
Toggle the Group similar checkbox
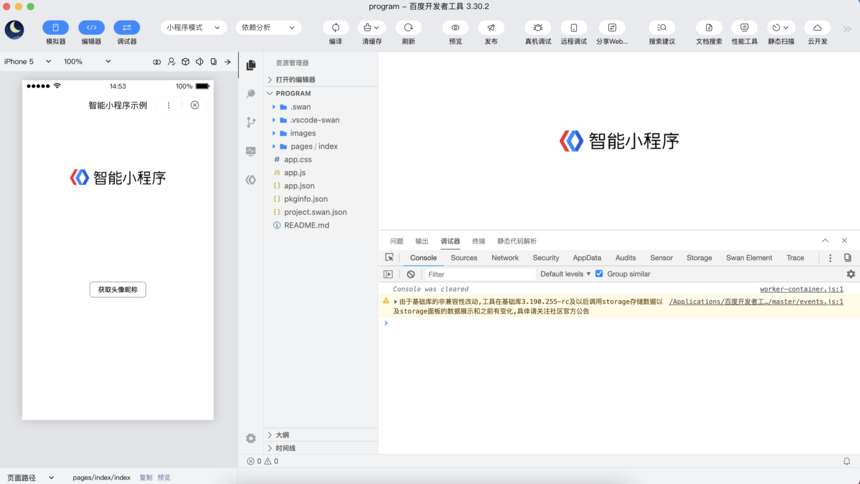(x=599, y=274)
